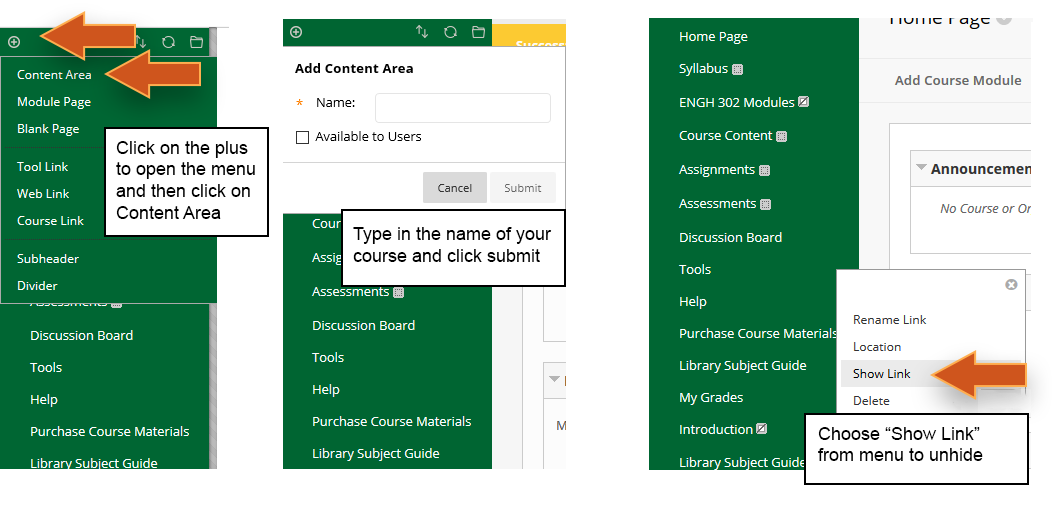This screenshot has width=1064, height=514.
Task: Open Help in the right screenshot
Action: click(x=693, y=301)
